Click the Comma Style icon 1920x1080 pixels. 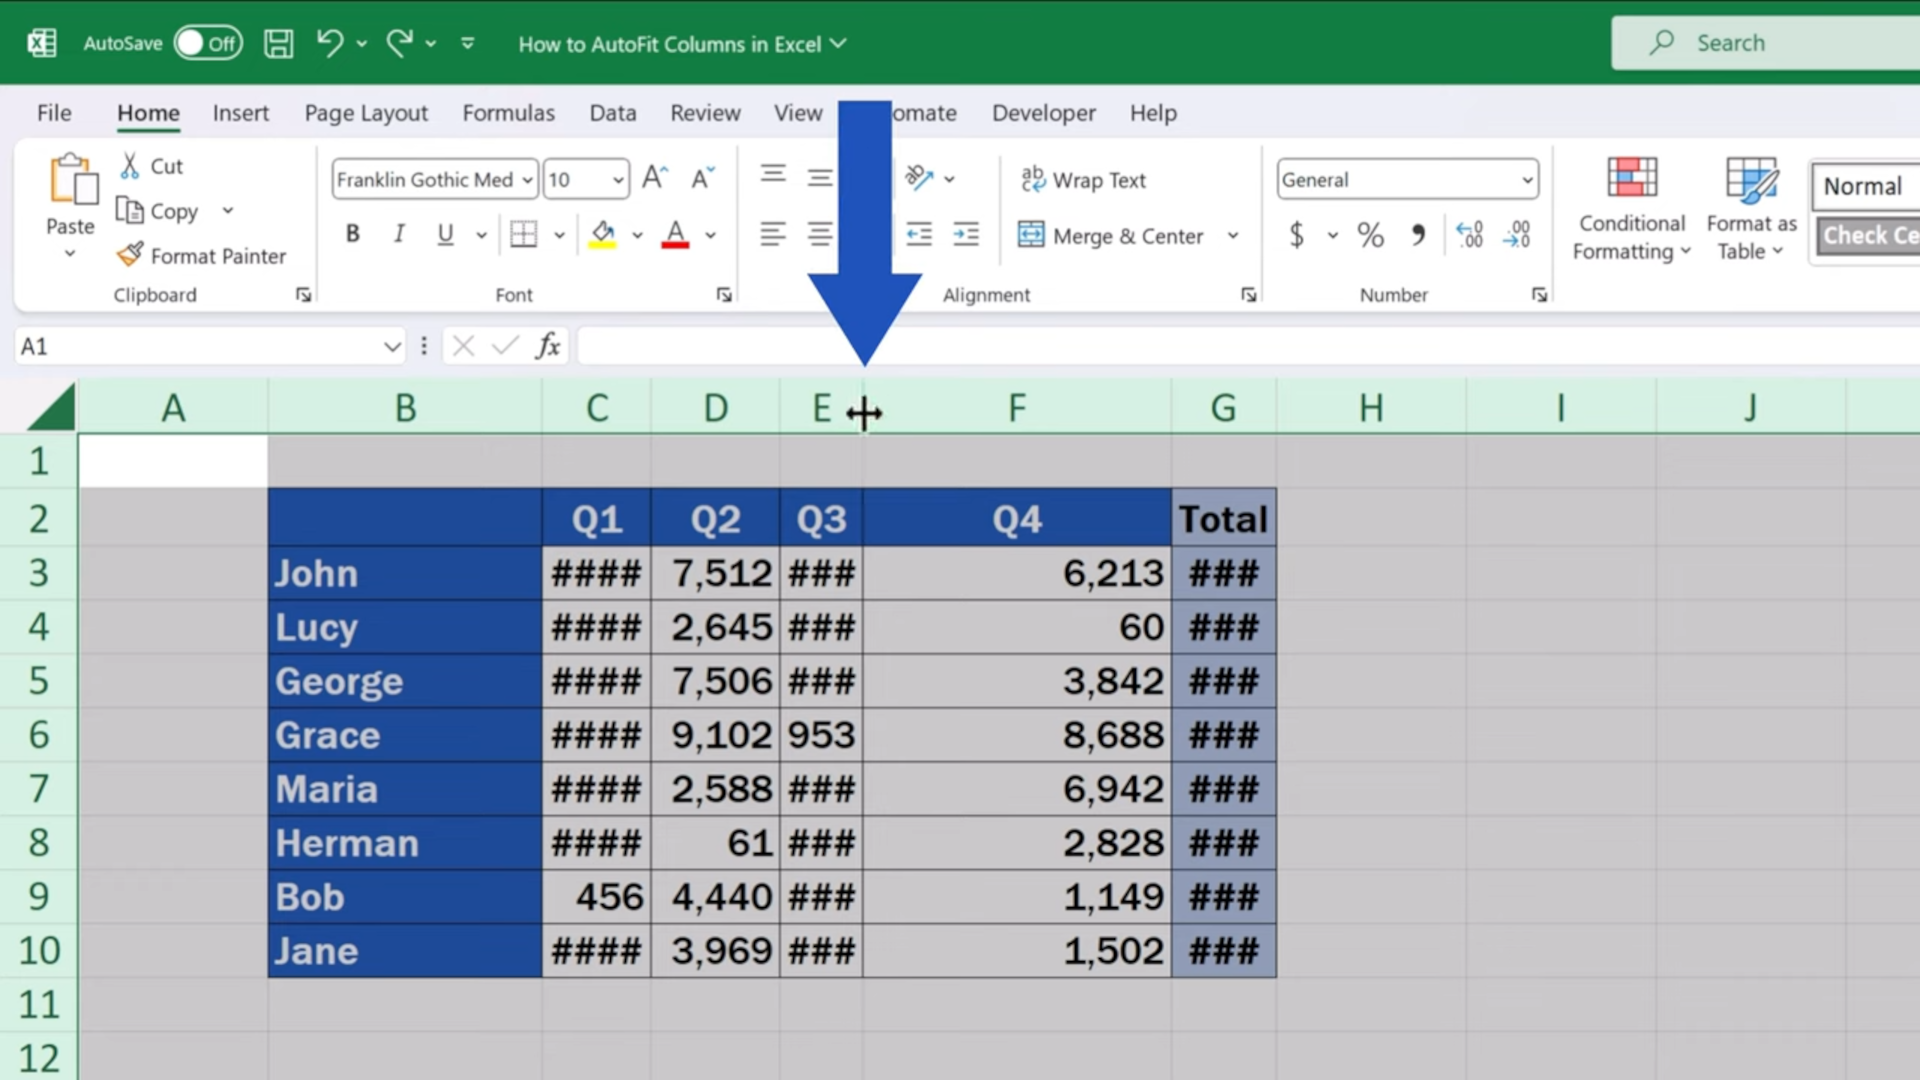pos(1419,234)
